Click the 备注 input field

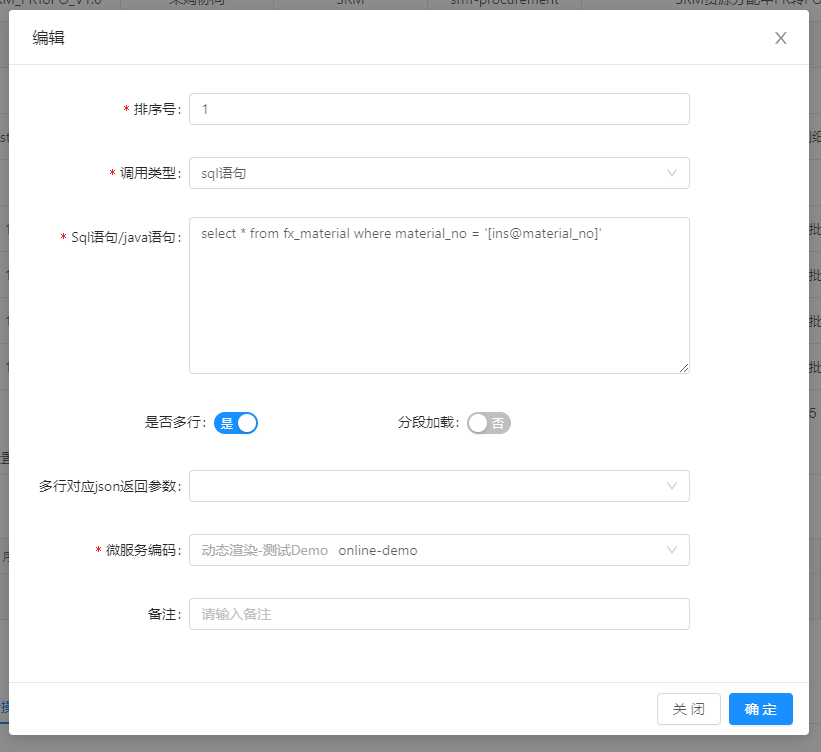point(439,614)
